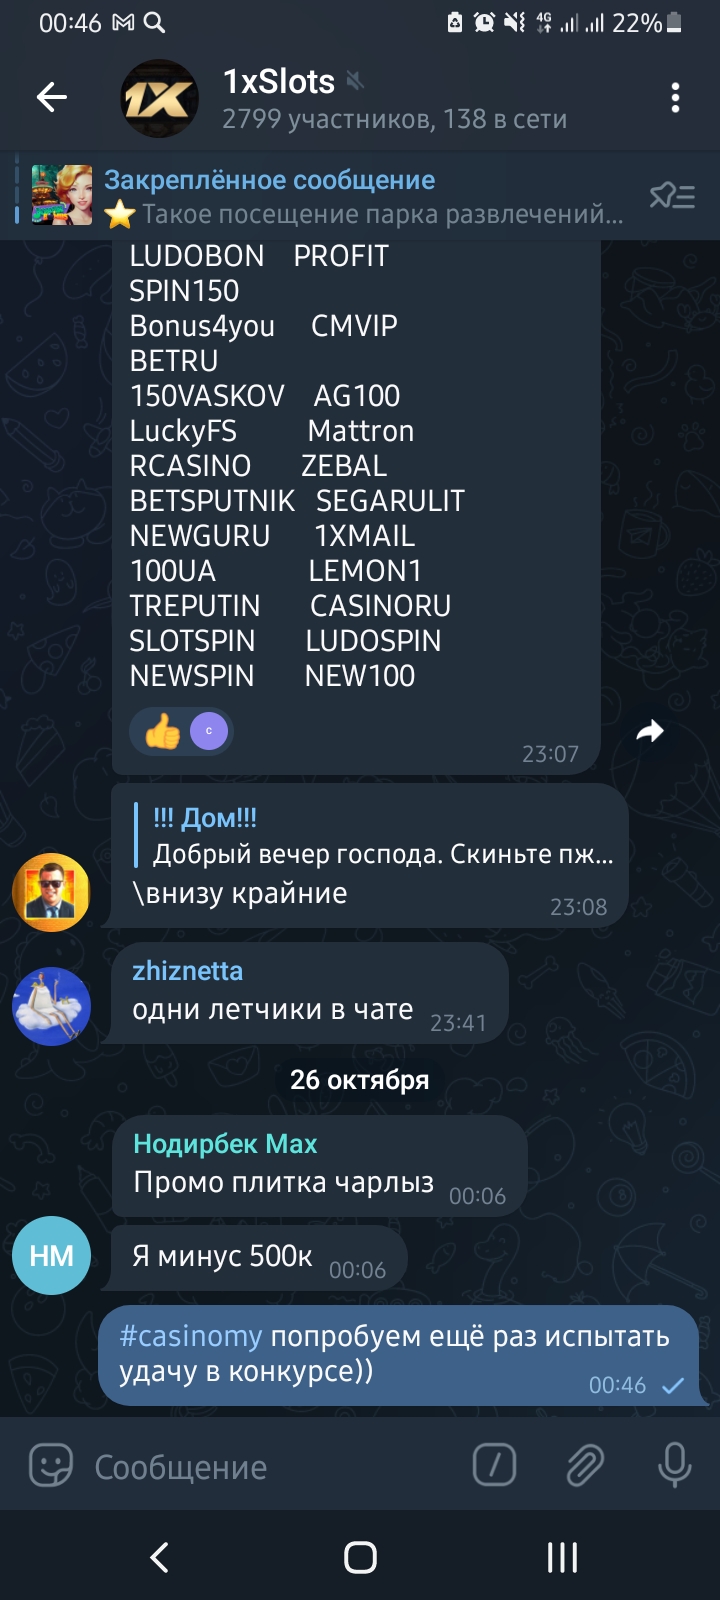The width and height of the screenshot is (720, 1600).
Task: Open the sunglasses user avatar profile
Action: pos(51,893)
